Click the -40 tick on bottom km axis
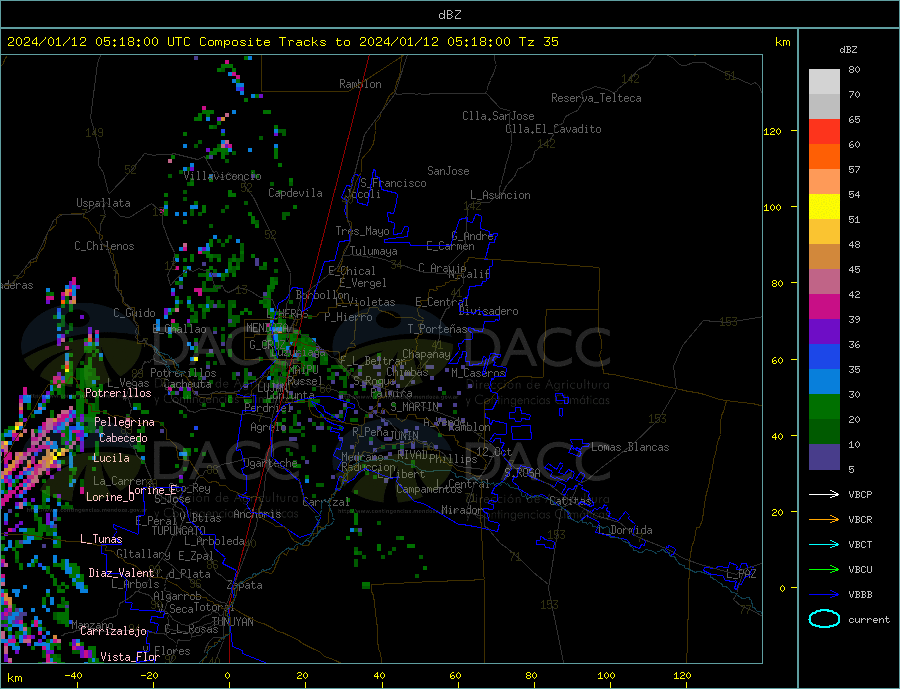The image size is (900, 689). [73, 676]
